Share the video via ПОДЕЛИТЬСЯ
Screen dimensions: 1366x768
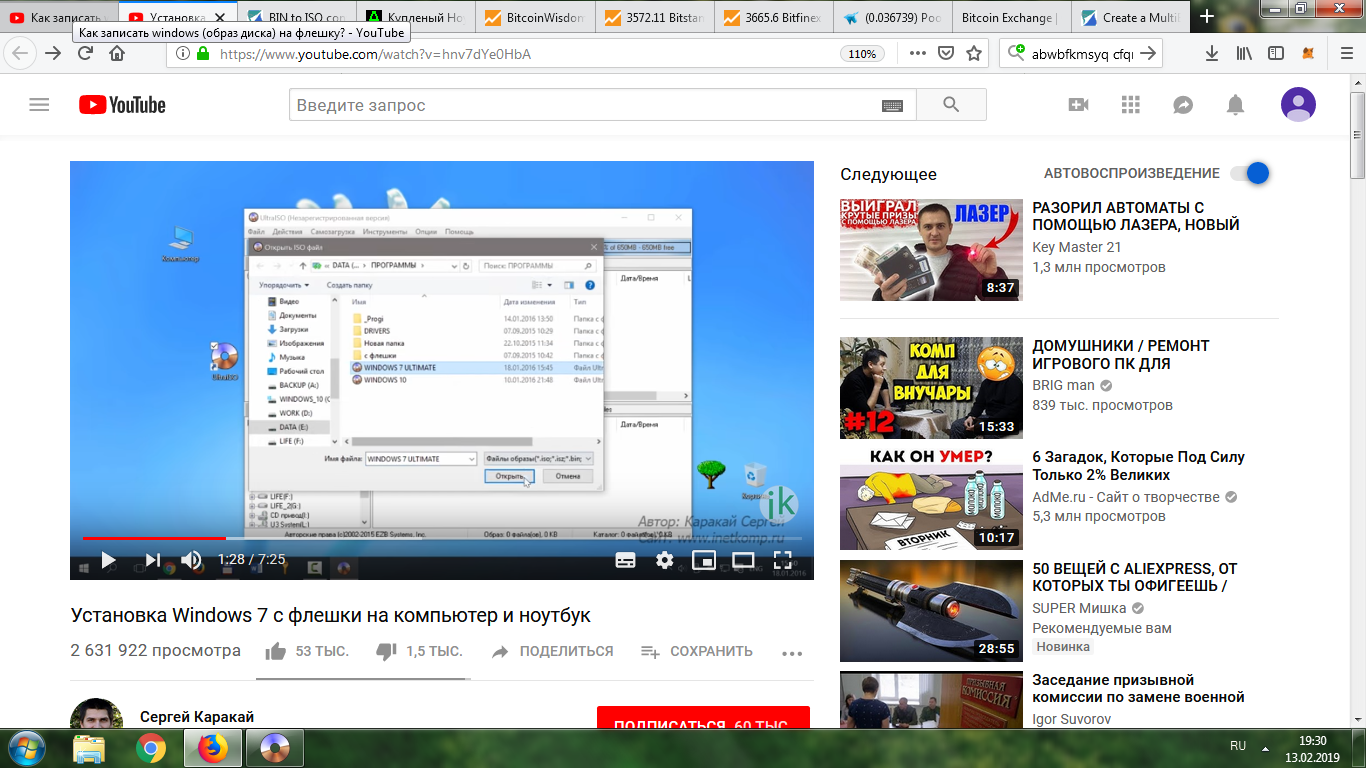coord(552,651)
